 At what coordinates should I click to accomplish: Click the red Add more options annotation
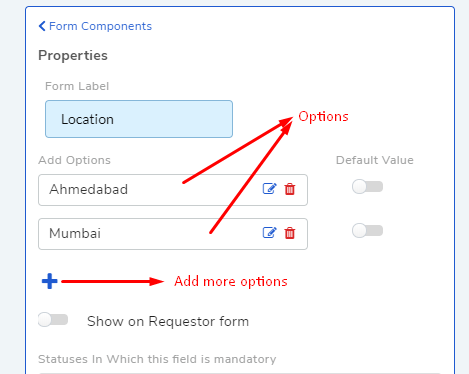231,282
